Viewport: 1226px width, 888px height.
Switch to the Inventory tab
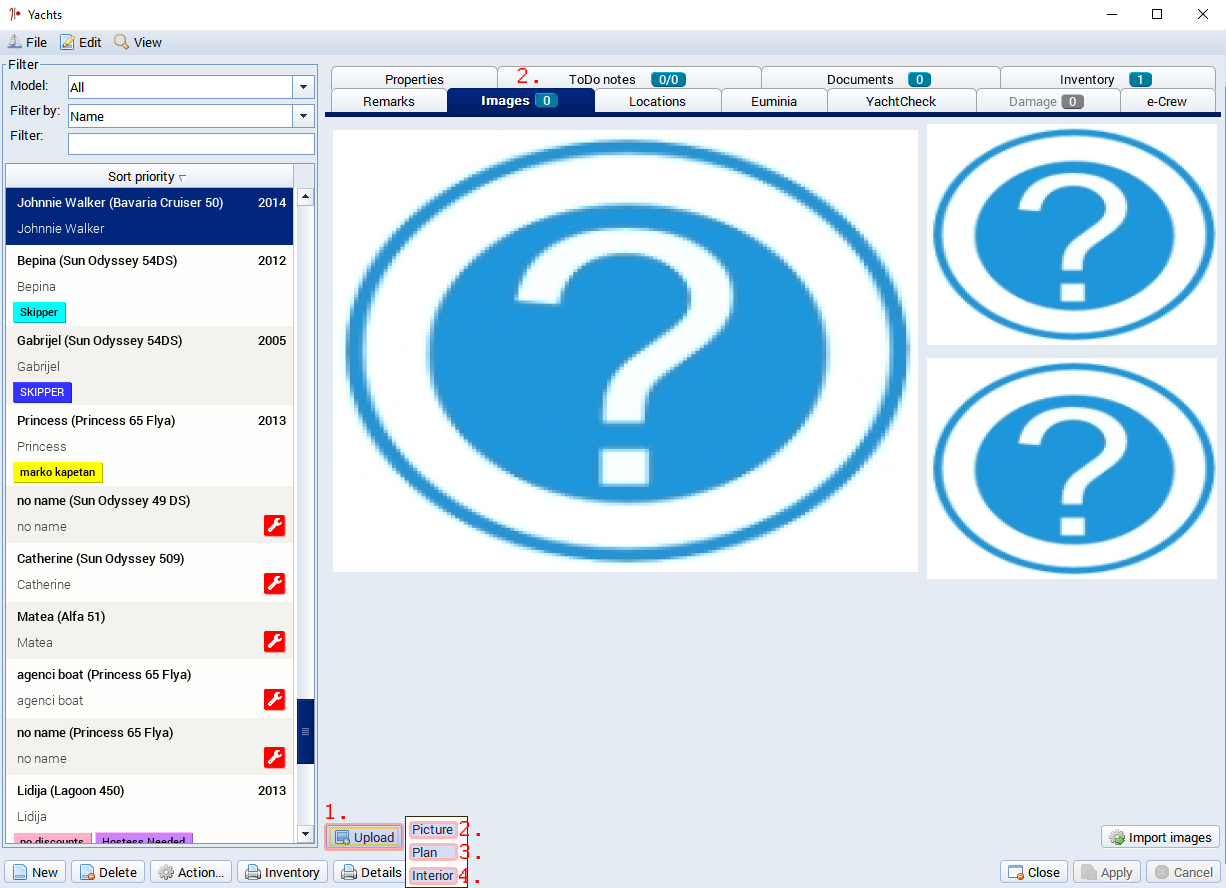coord(1107,79)
